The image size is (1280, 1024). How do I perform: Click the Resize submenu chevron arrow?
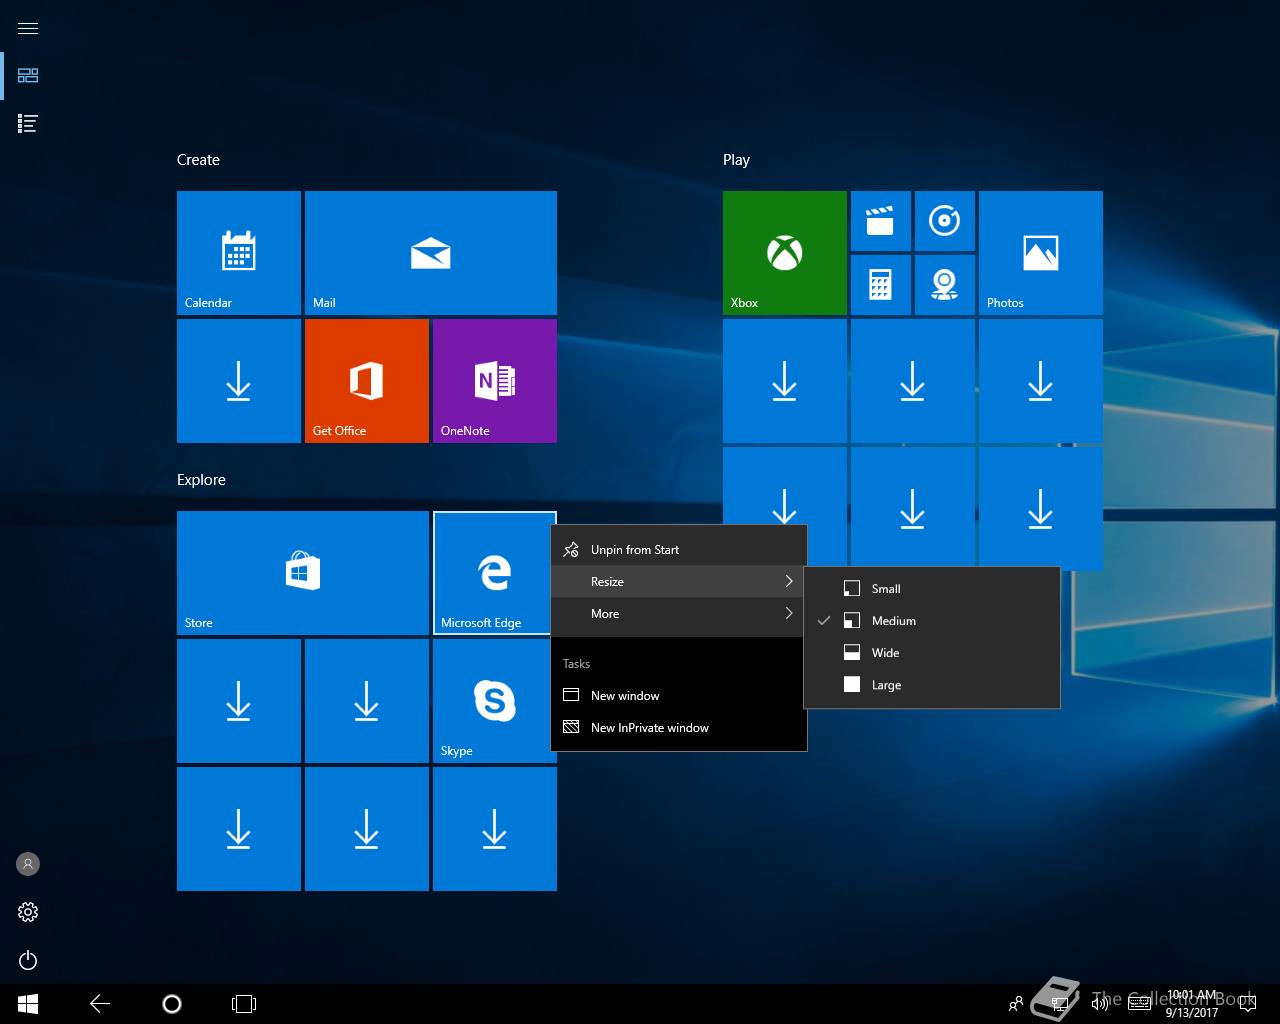pyautogui.click(x=789, y=581)
